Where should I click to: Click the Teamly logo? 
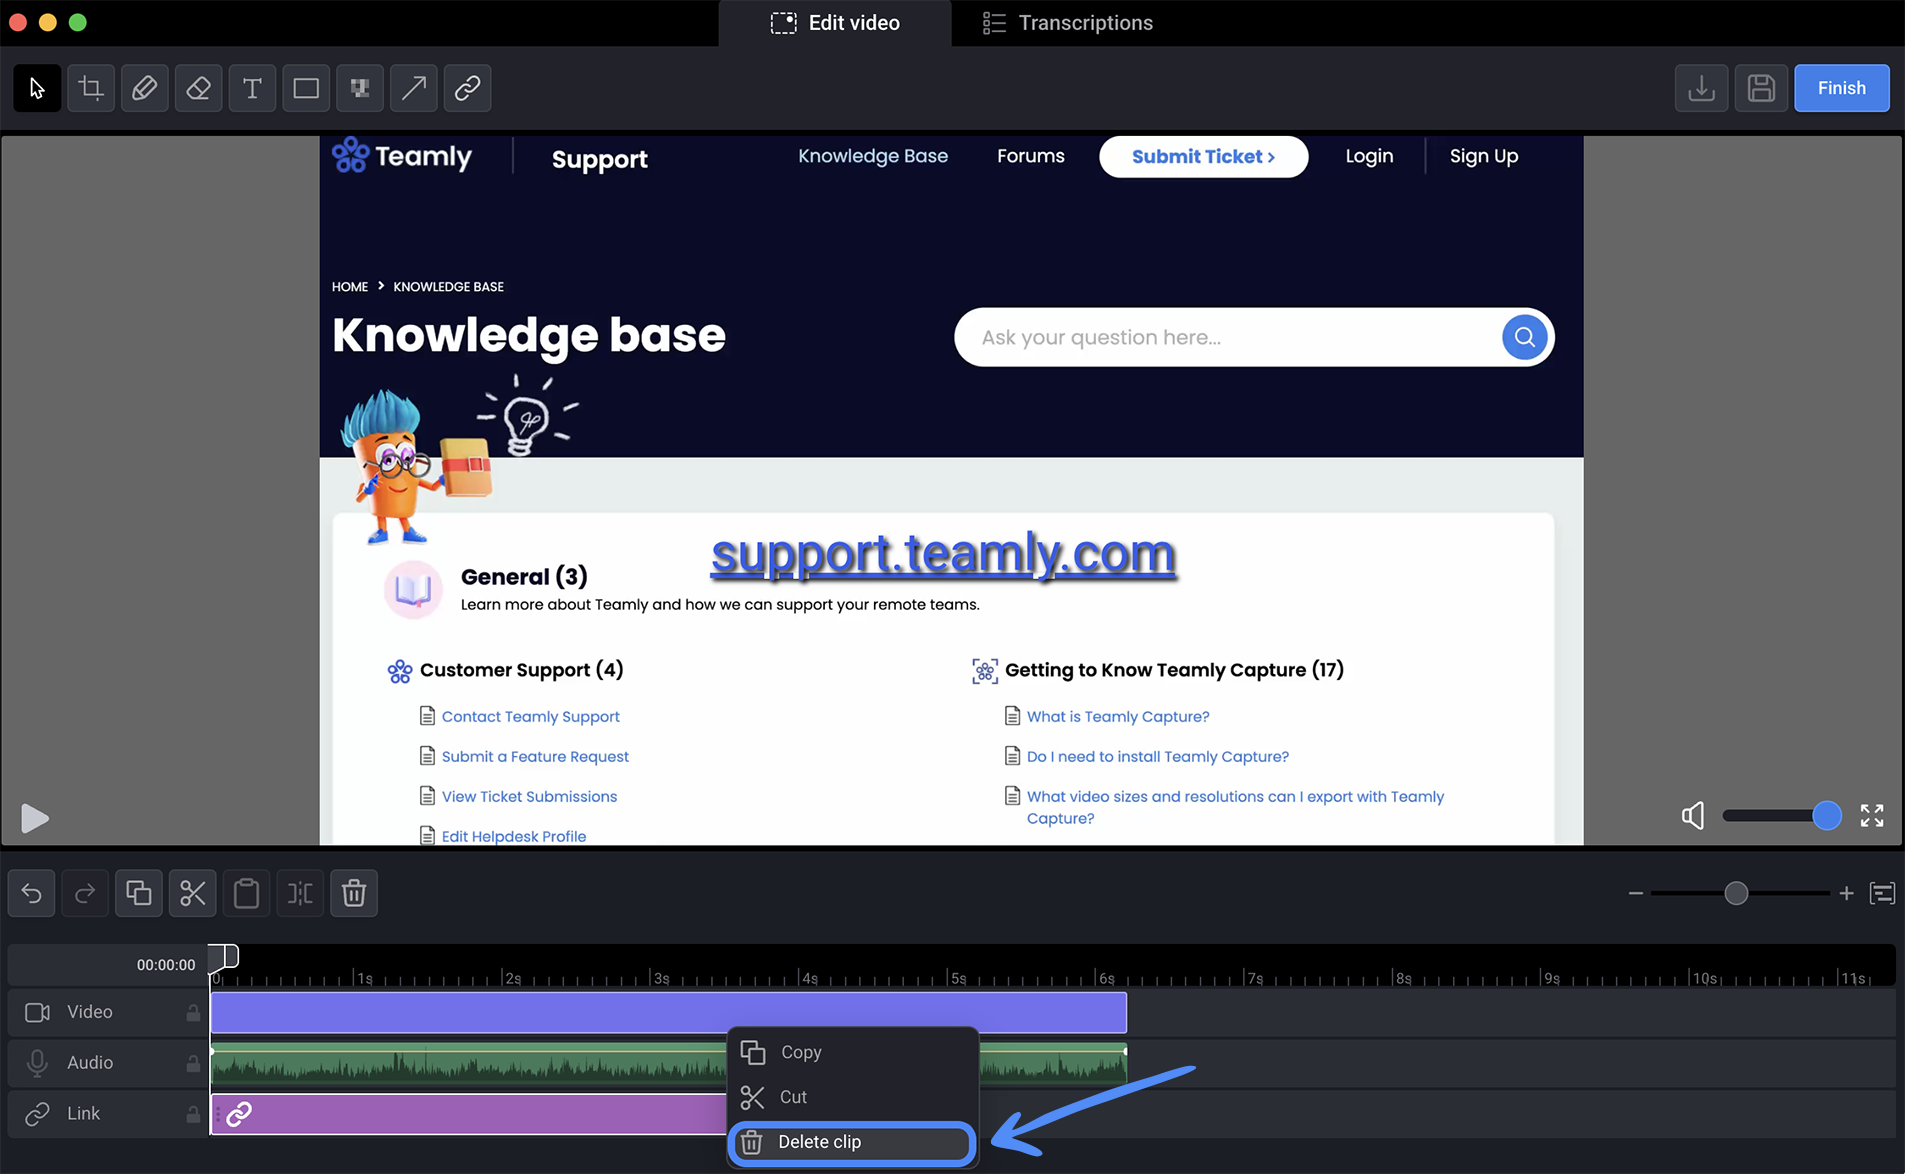click(x=401, y=156)
